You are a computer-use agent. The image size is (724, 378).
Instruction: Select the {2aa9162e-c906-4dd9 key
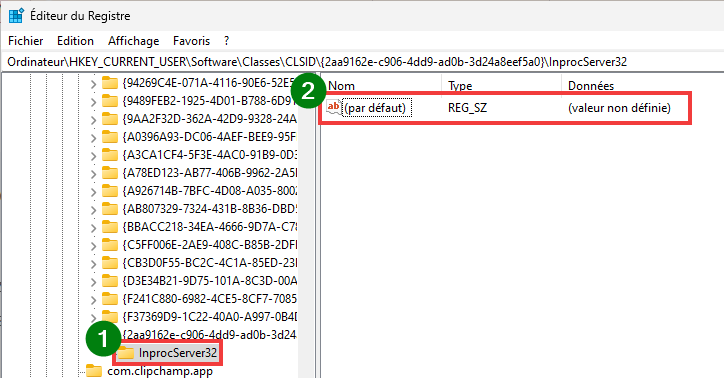[209, 335]
